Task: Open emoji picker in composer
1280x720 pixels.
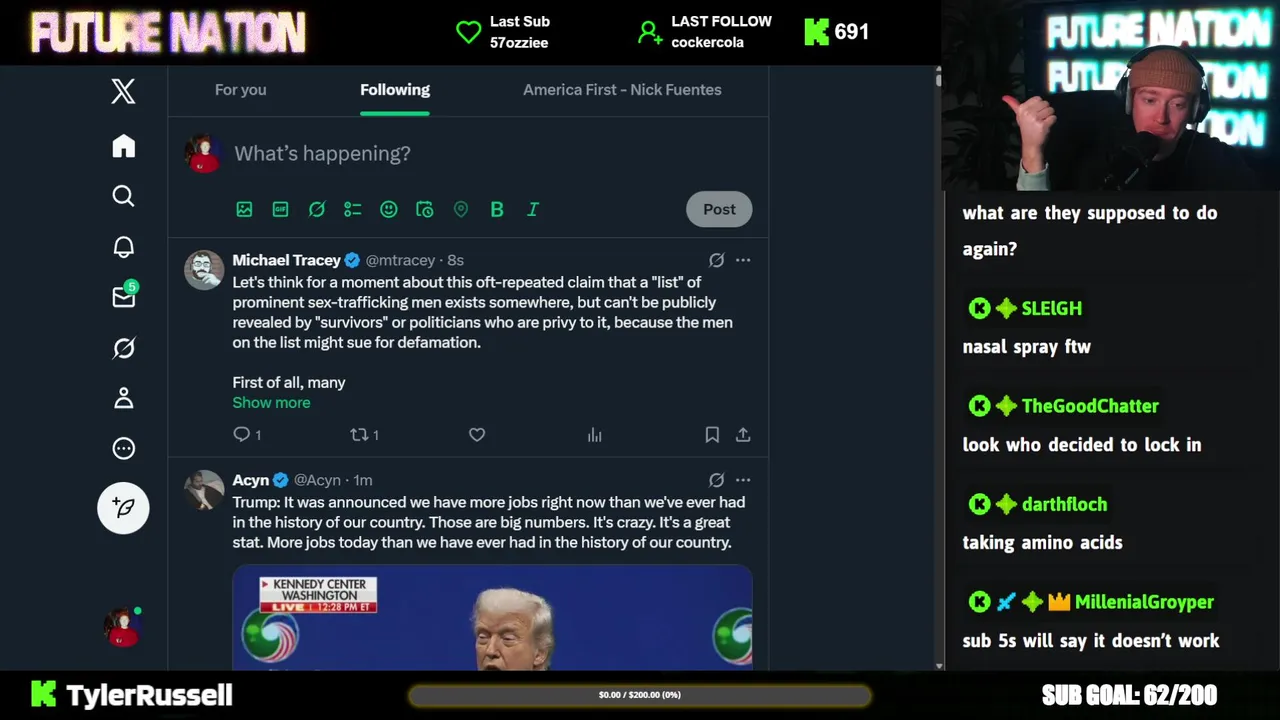Action: coord(388,209)
